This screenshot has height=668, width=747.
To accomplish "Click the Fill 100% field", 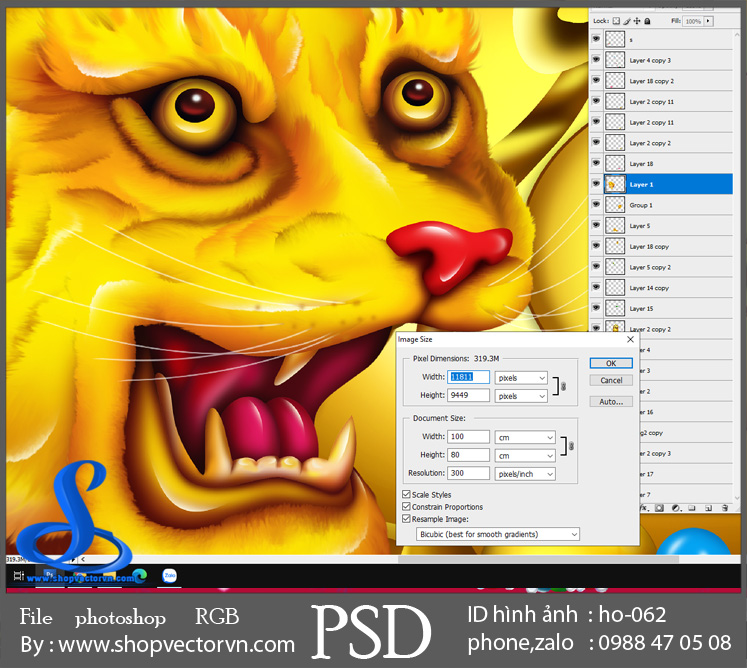I will point(693,21).
